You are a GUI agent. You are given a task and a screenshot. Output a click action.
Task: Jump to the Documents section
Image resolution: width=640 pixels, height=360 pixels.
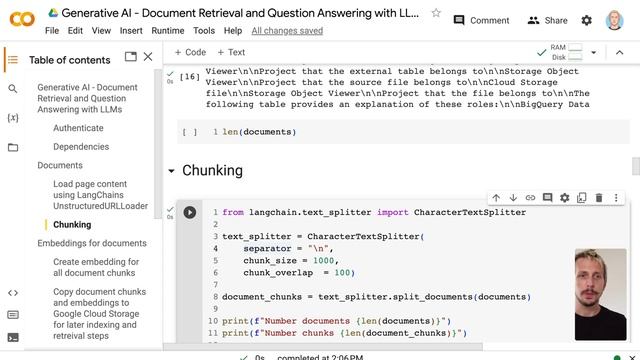60,165
